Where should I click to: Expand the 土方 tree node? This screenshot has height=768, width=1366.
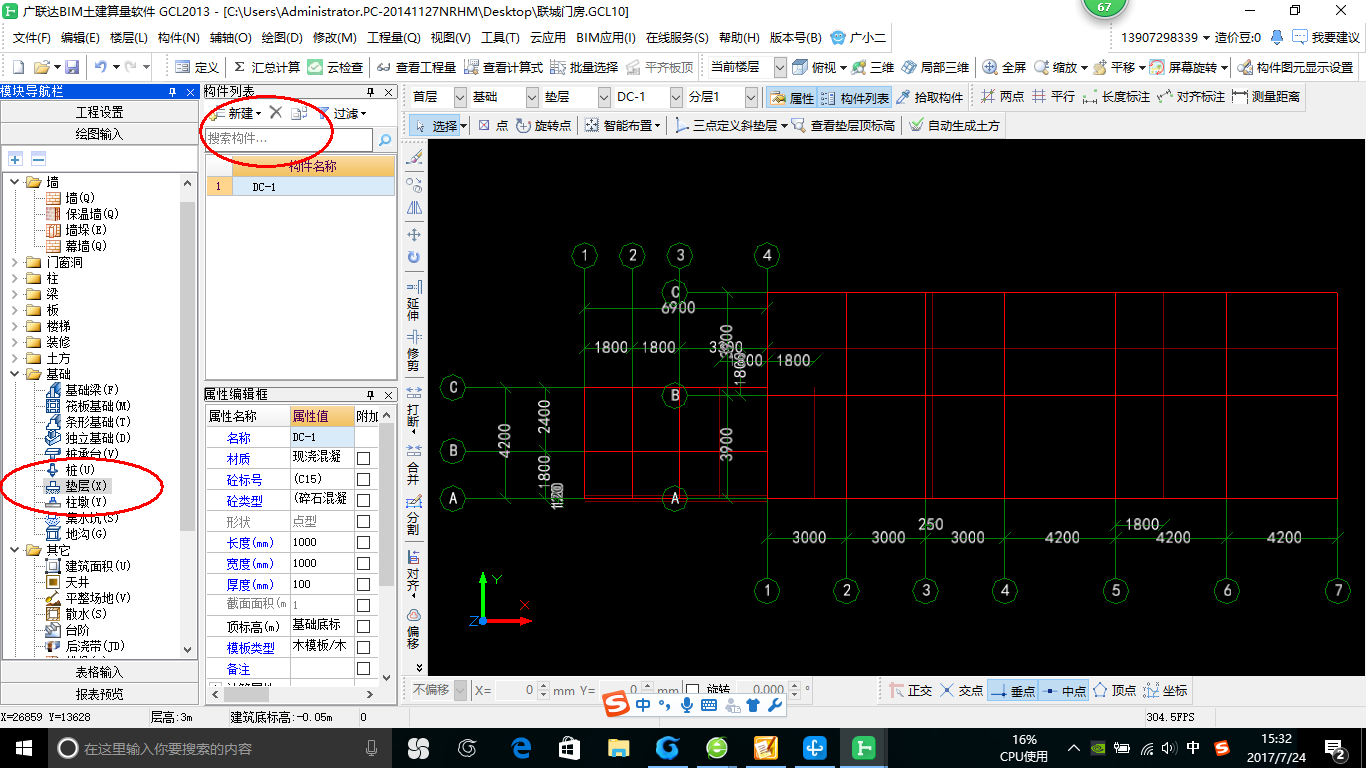14,358
